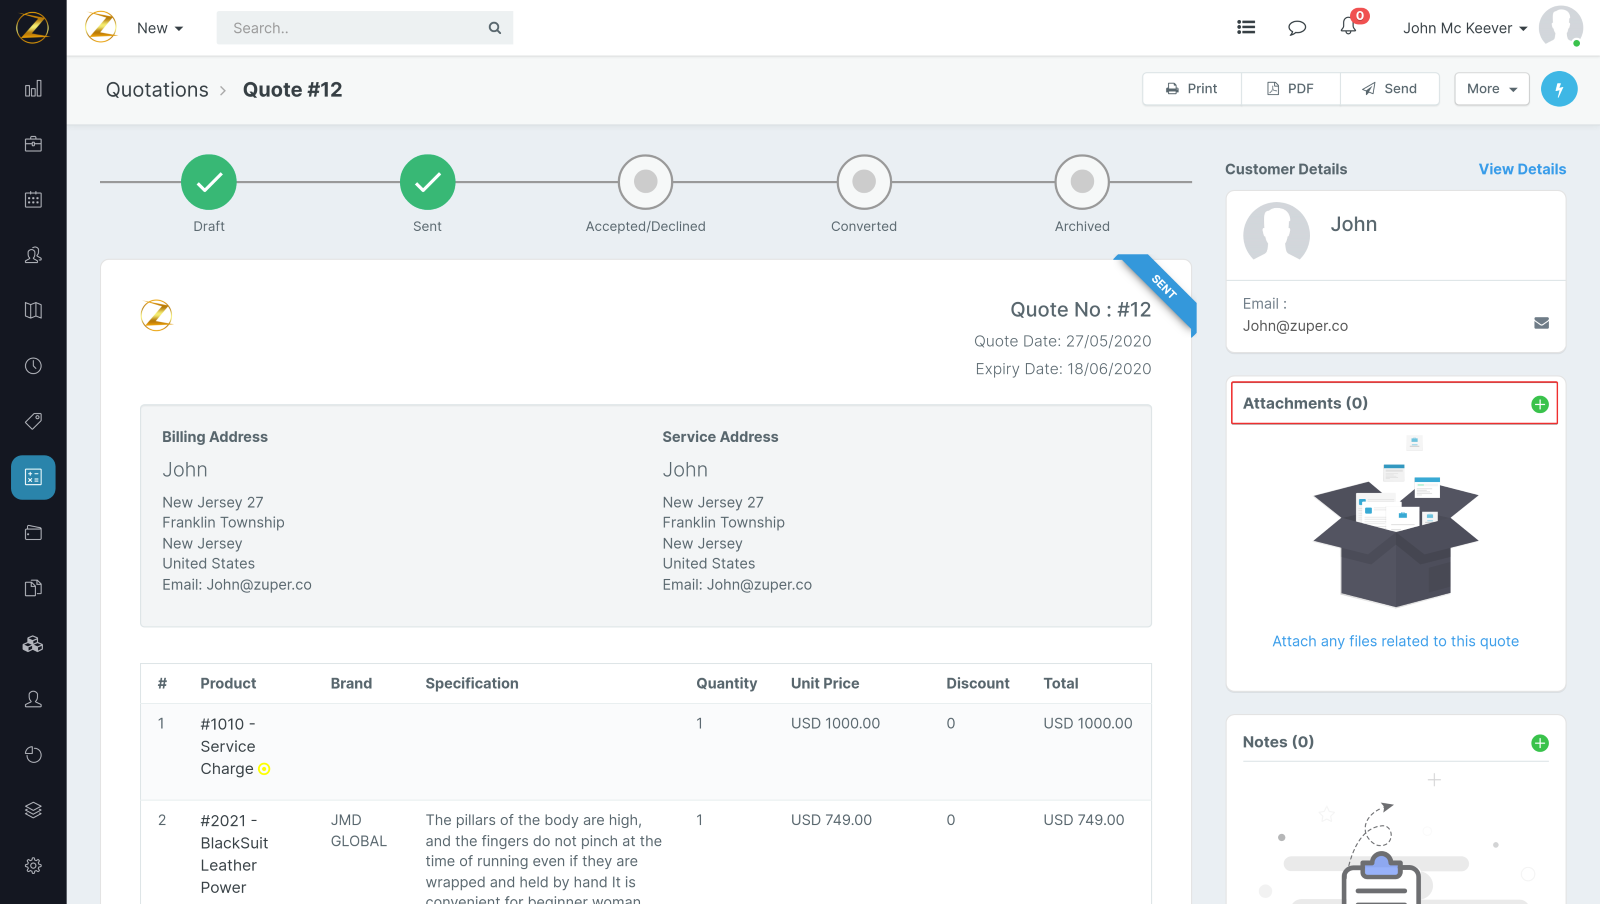Click the Print button

(1192, 89)
